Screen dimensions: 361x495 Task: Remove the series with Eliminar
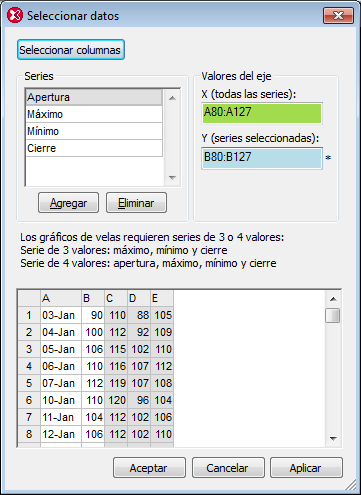[136, 203]
